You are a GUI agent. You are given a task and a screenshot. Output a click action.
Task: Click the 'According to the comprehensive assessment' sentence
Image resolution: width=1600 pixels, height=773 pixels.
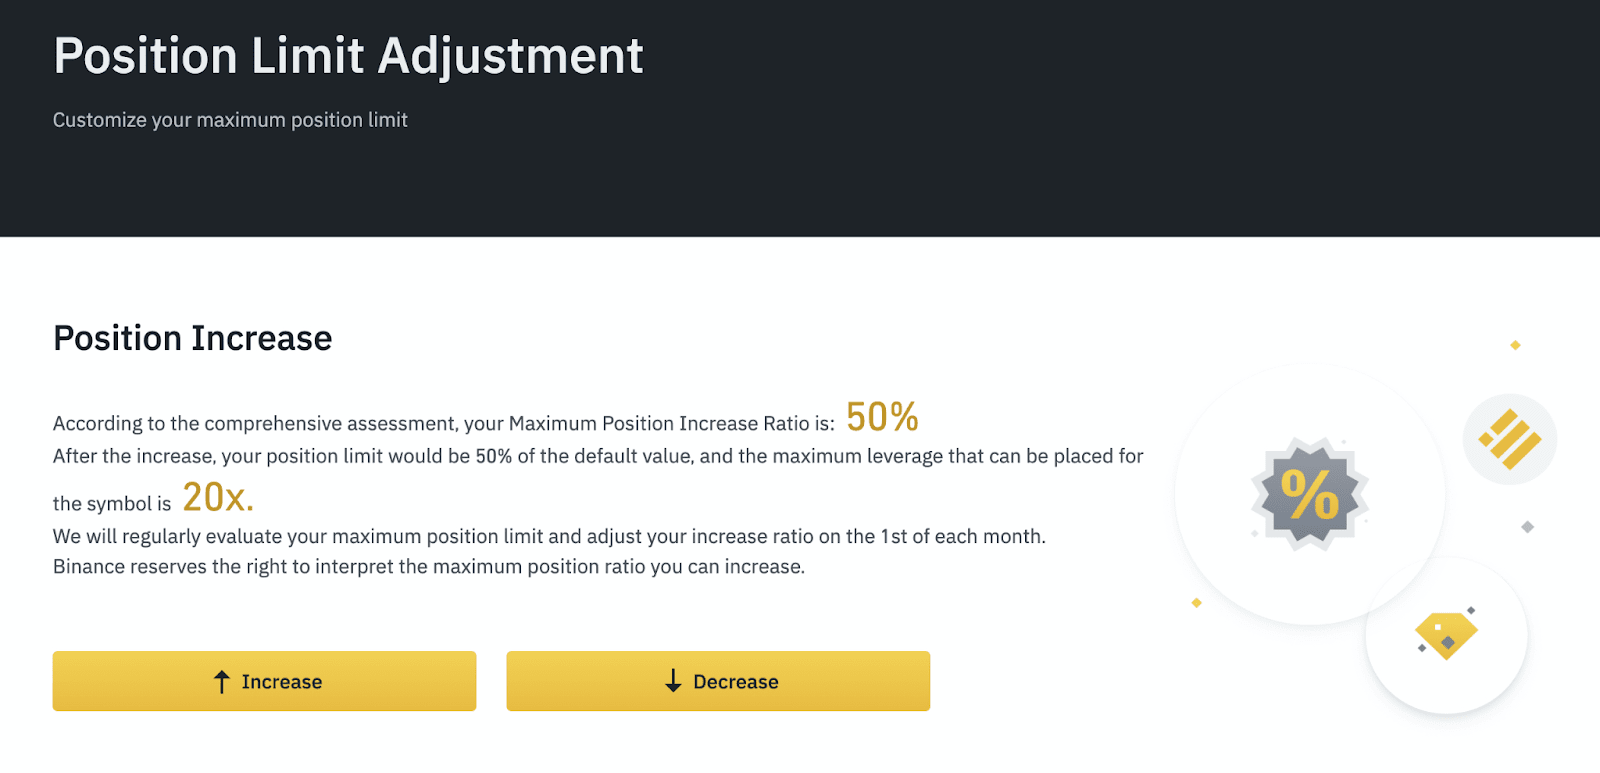click(443, 423)
